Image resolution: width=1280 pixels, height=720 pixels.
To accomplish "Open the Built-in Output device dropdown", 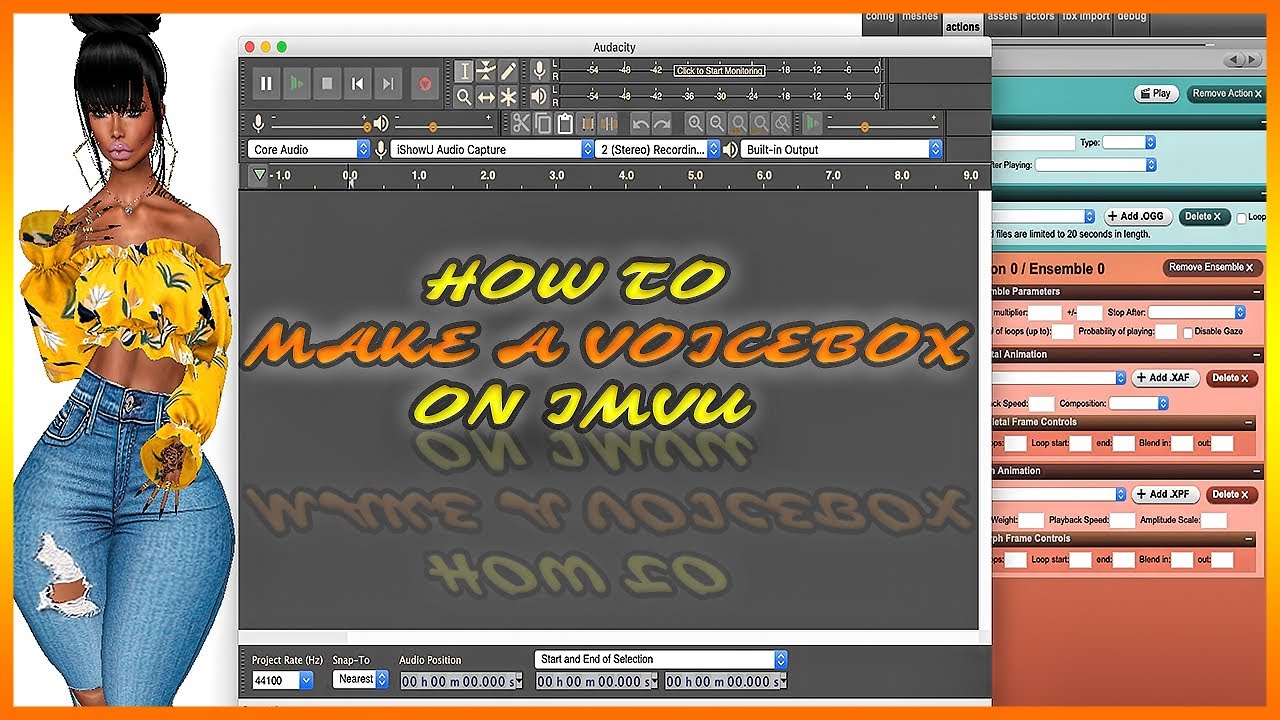I will click(842, 149).
